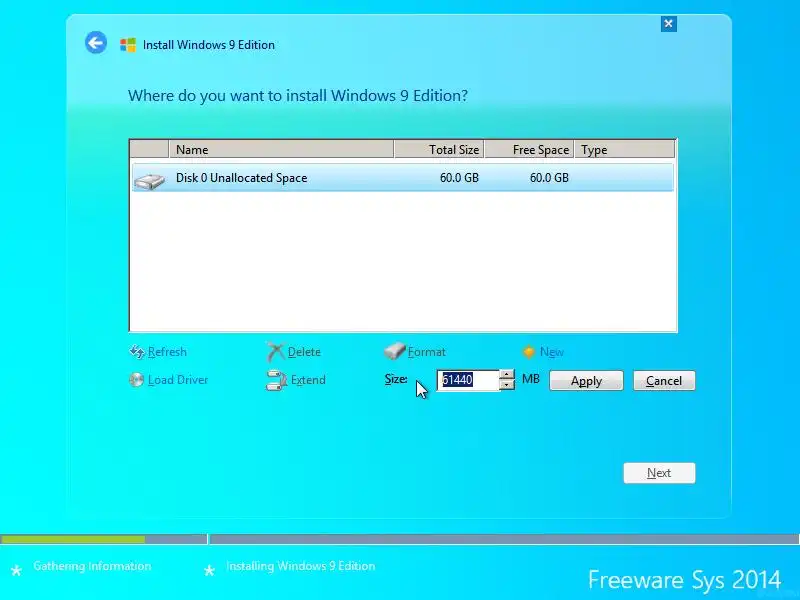Click the Format drive icon
Image resolution: width=800 pixels, height=600 pixels.
tap(394, 351)
